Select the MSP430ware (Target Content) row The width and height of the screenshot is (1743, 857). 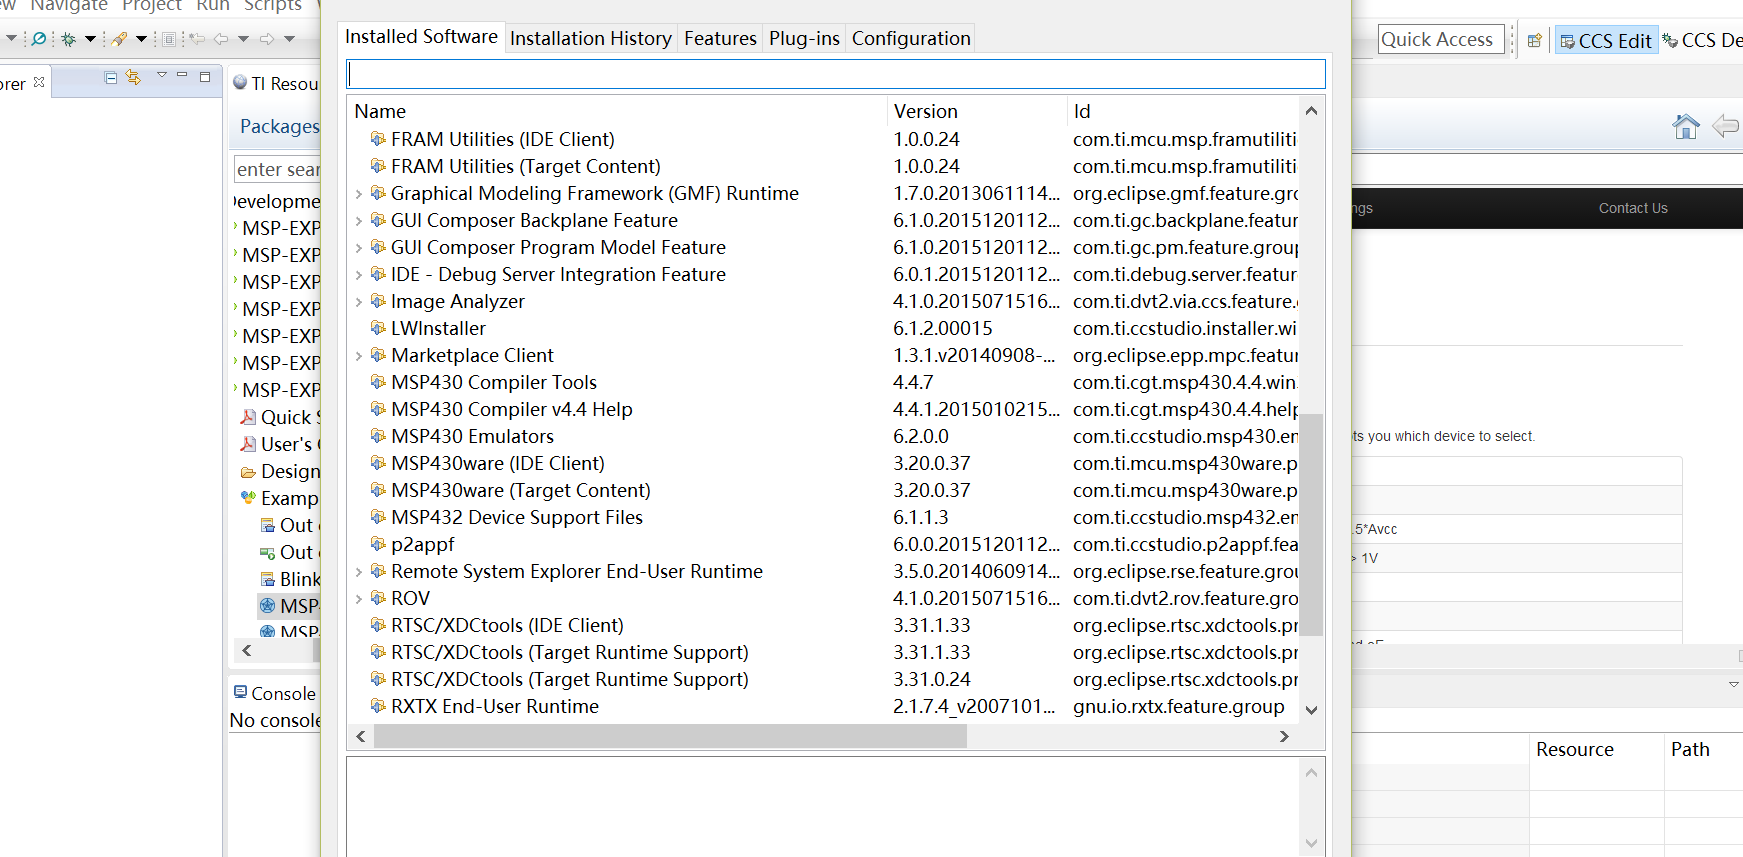coord(824,490)
